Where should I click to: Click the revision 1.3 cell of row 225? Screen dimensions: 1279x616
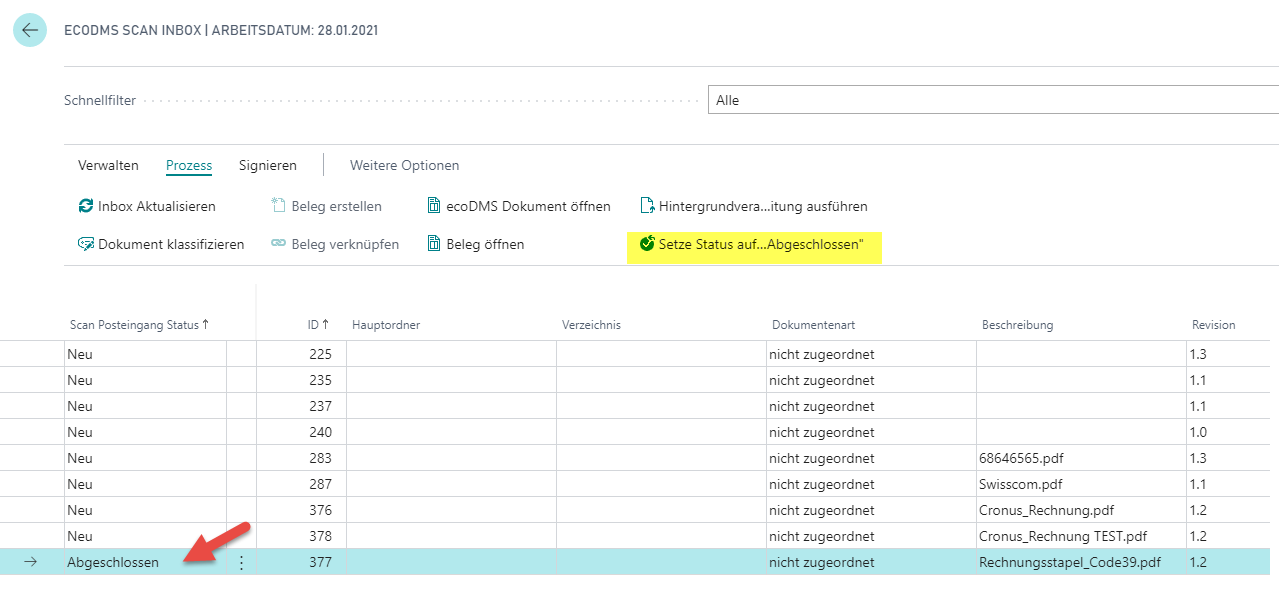[1229, 354]
